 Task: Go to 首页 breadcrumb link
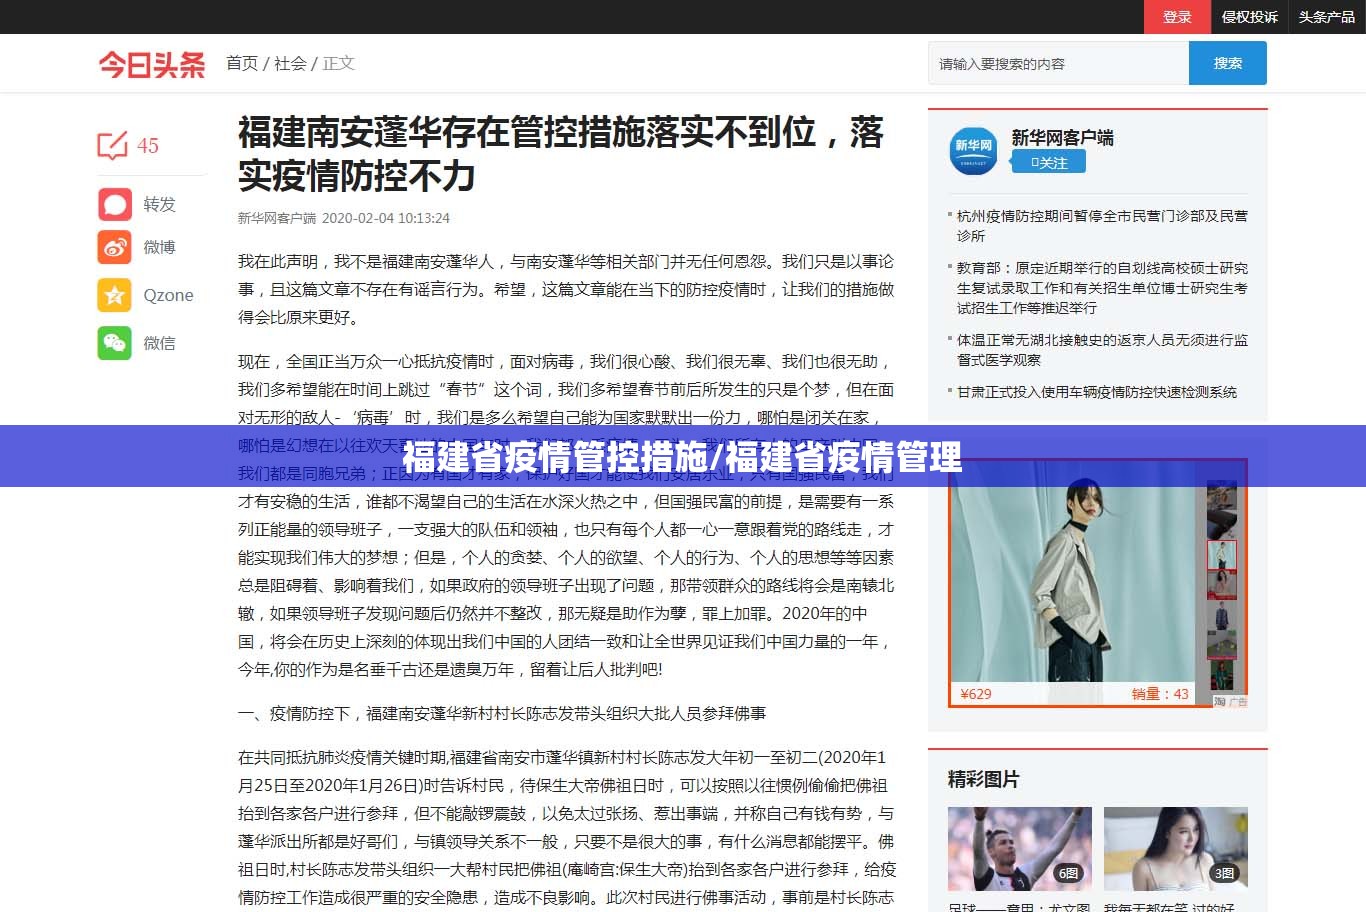coord(242,63)
